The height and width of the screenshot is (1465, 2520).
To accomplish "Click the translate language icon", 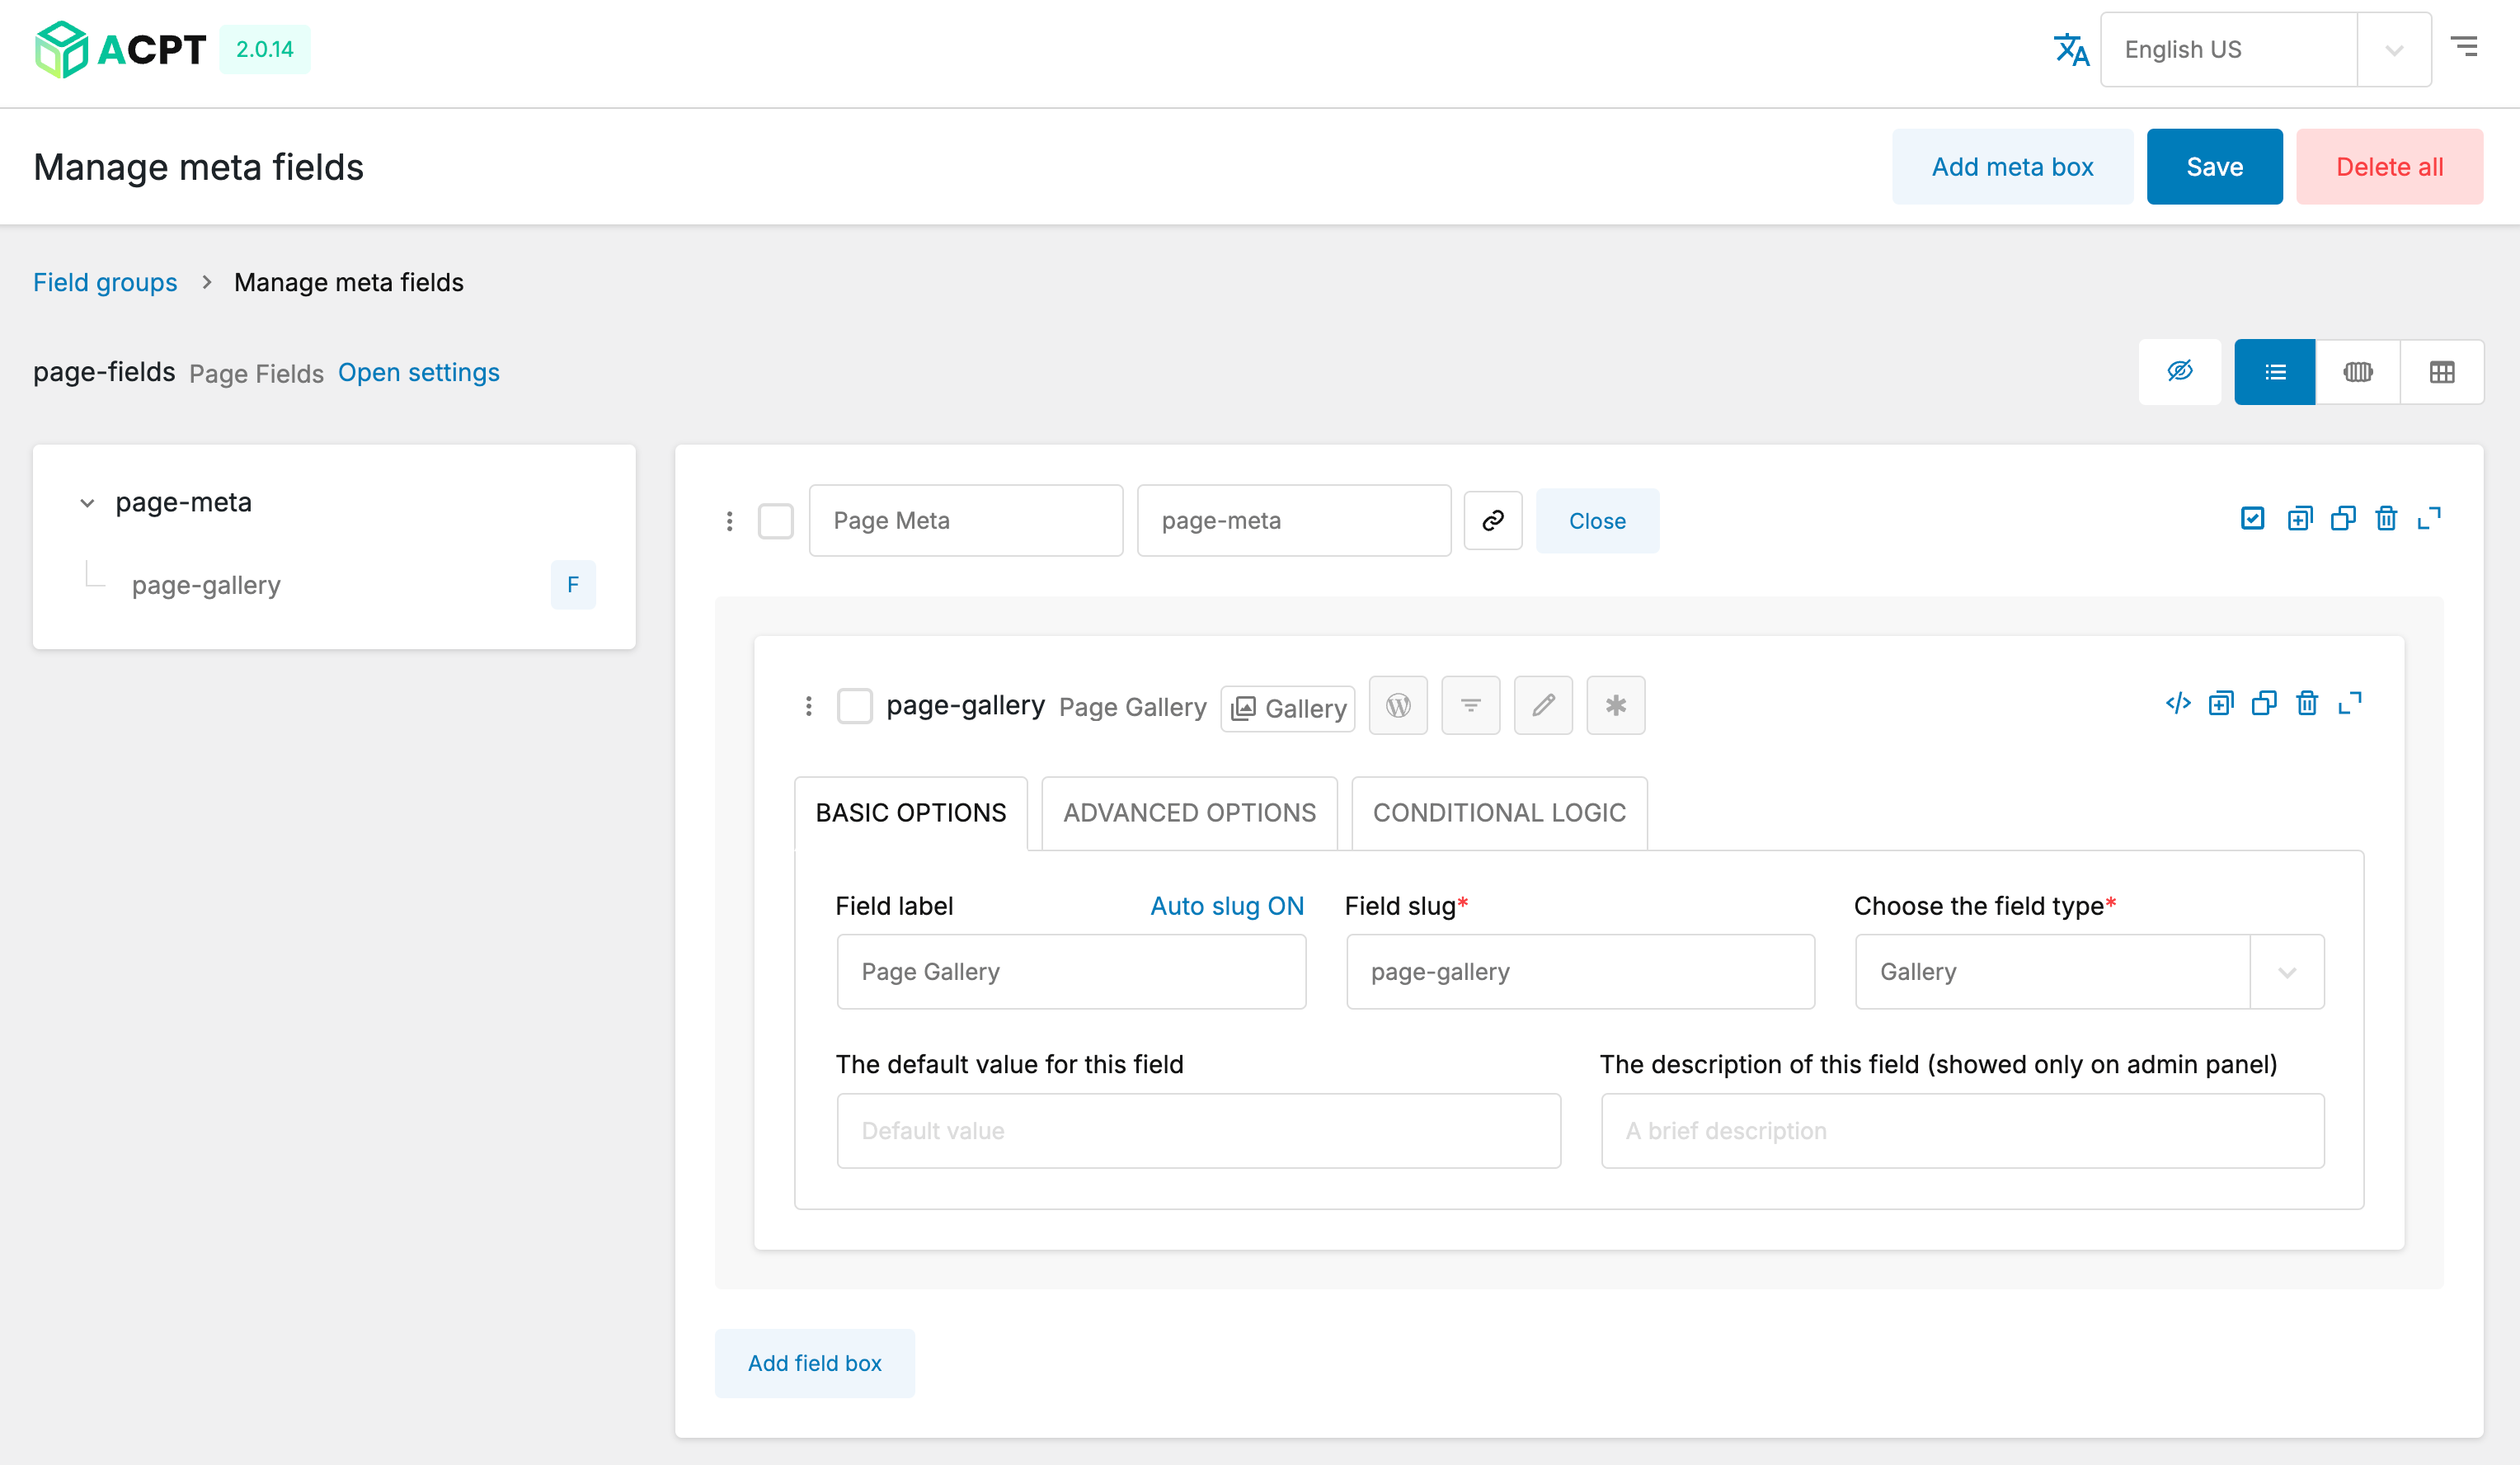I will coord(2071,49).
